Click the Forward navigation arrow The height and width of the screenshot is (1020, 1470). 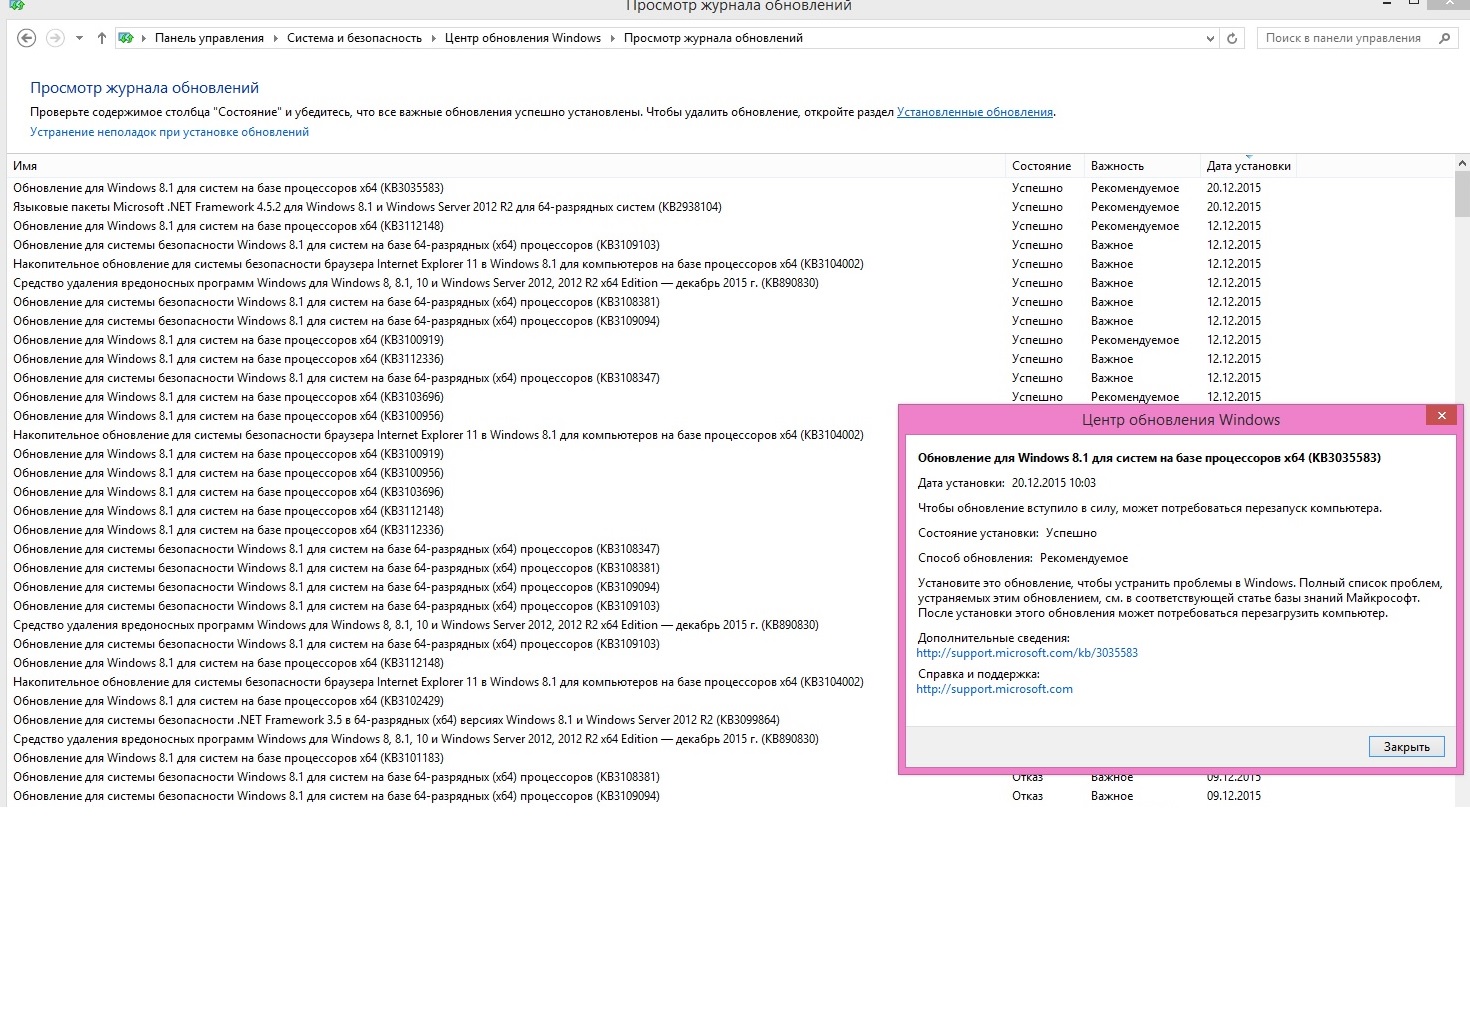(56, 38)
